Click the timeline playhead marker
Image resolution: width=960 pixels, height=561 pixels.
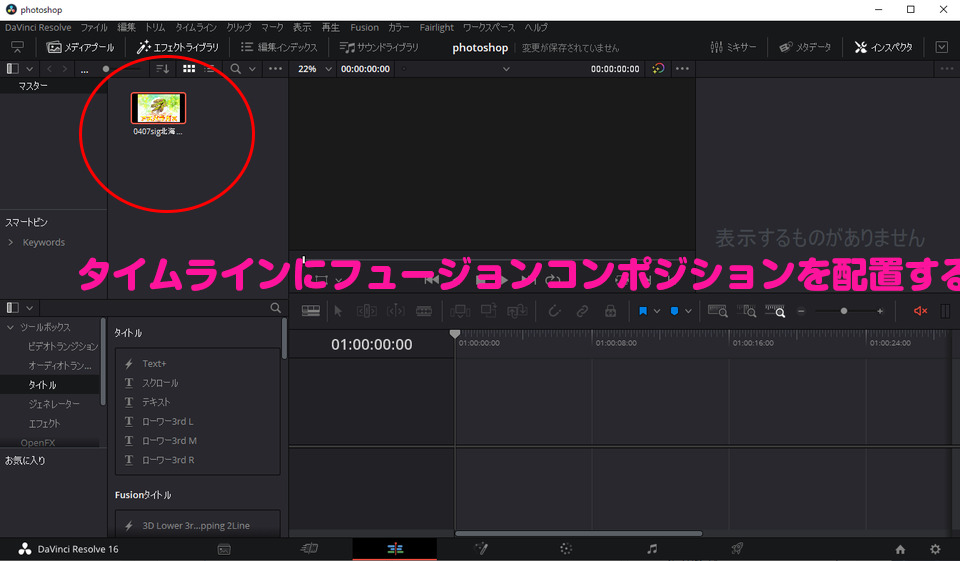tap(454, 334)
